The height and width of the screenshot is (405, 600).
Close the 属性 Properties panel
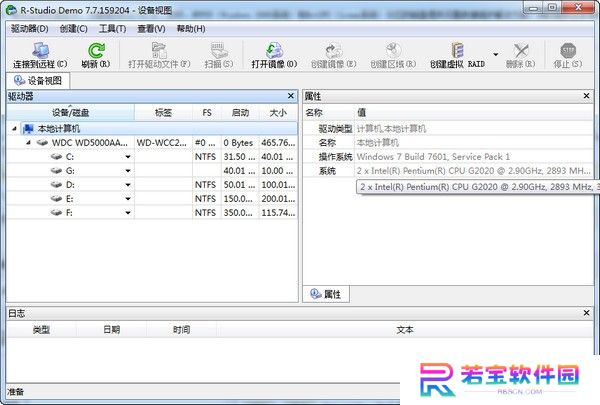[x=587, y=96]
